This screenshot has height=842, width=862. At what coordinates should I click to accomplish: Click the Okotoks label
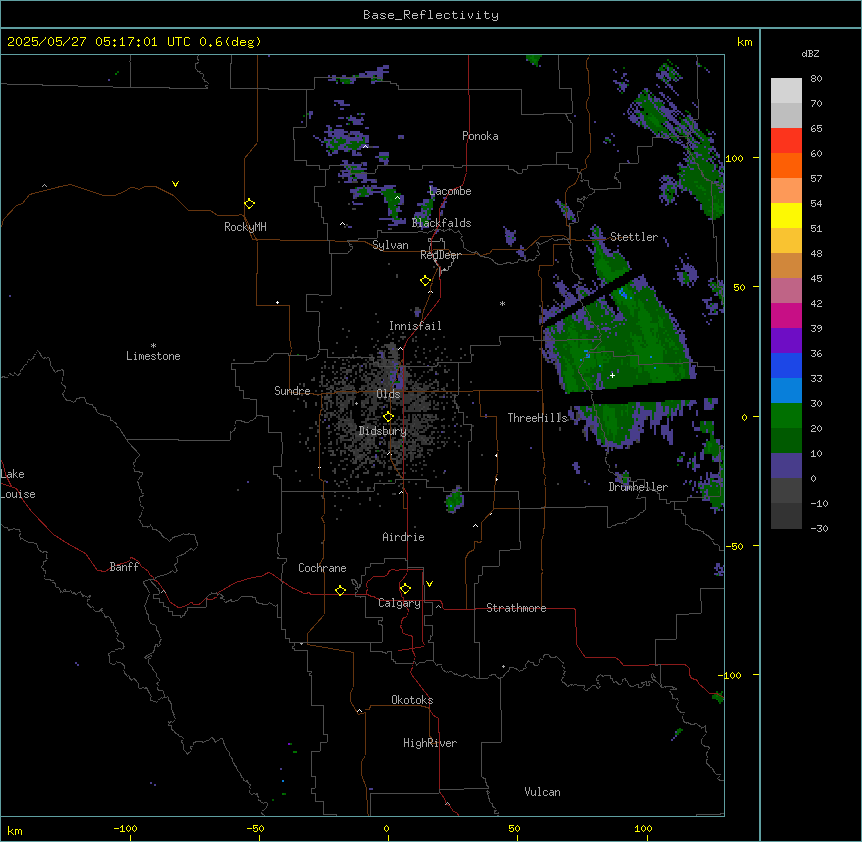click(412, 700)
